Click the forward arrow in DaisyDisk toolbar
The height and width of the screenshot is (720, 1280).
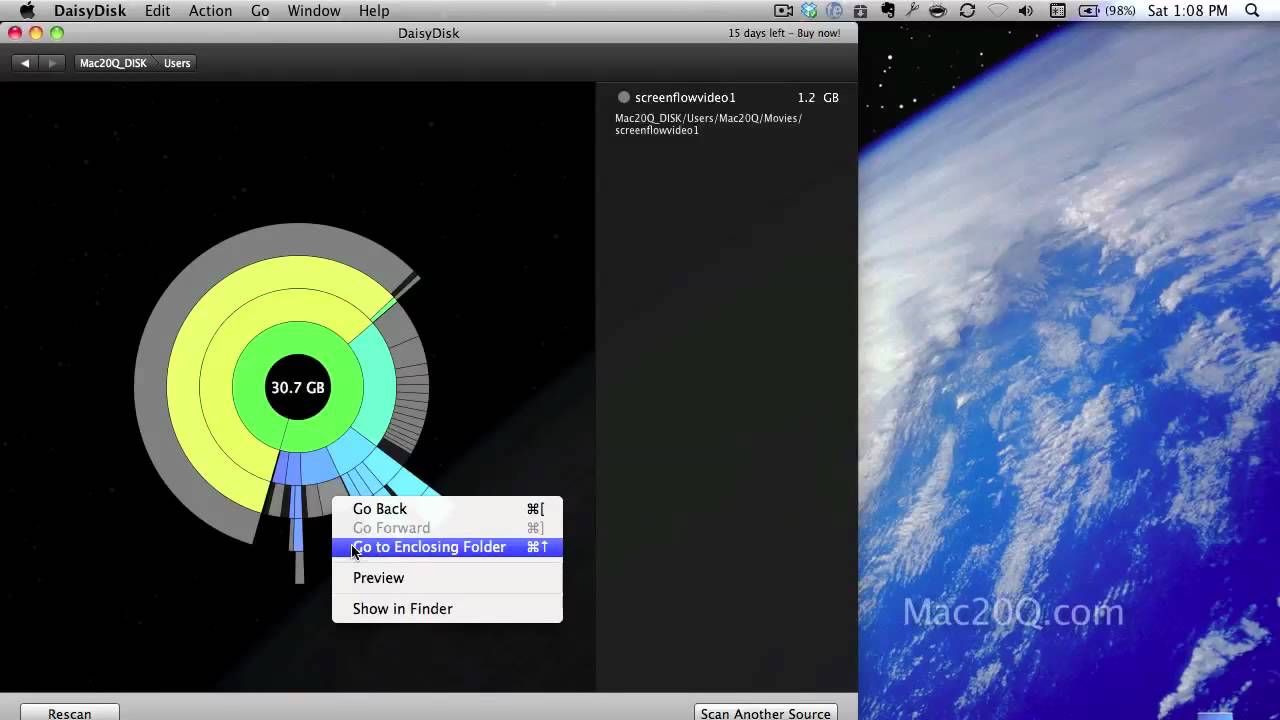click(52, 63)
